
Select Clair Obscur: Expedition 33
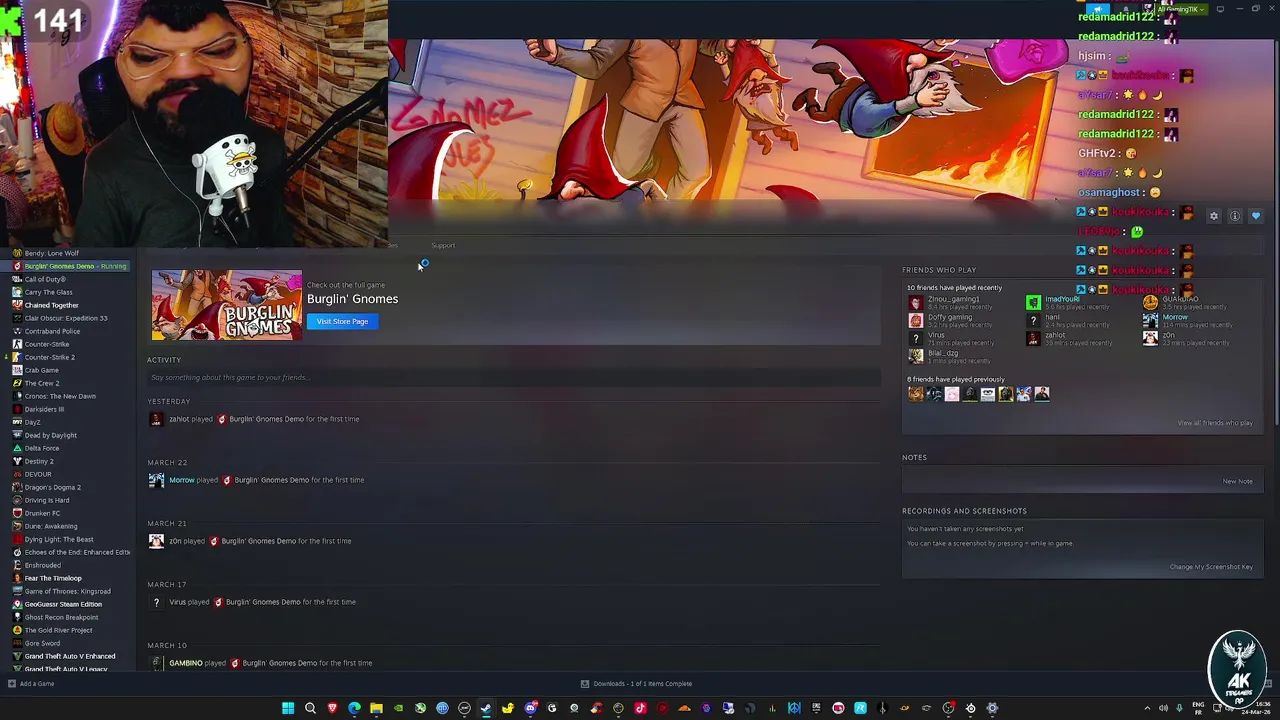(66, 318)
